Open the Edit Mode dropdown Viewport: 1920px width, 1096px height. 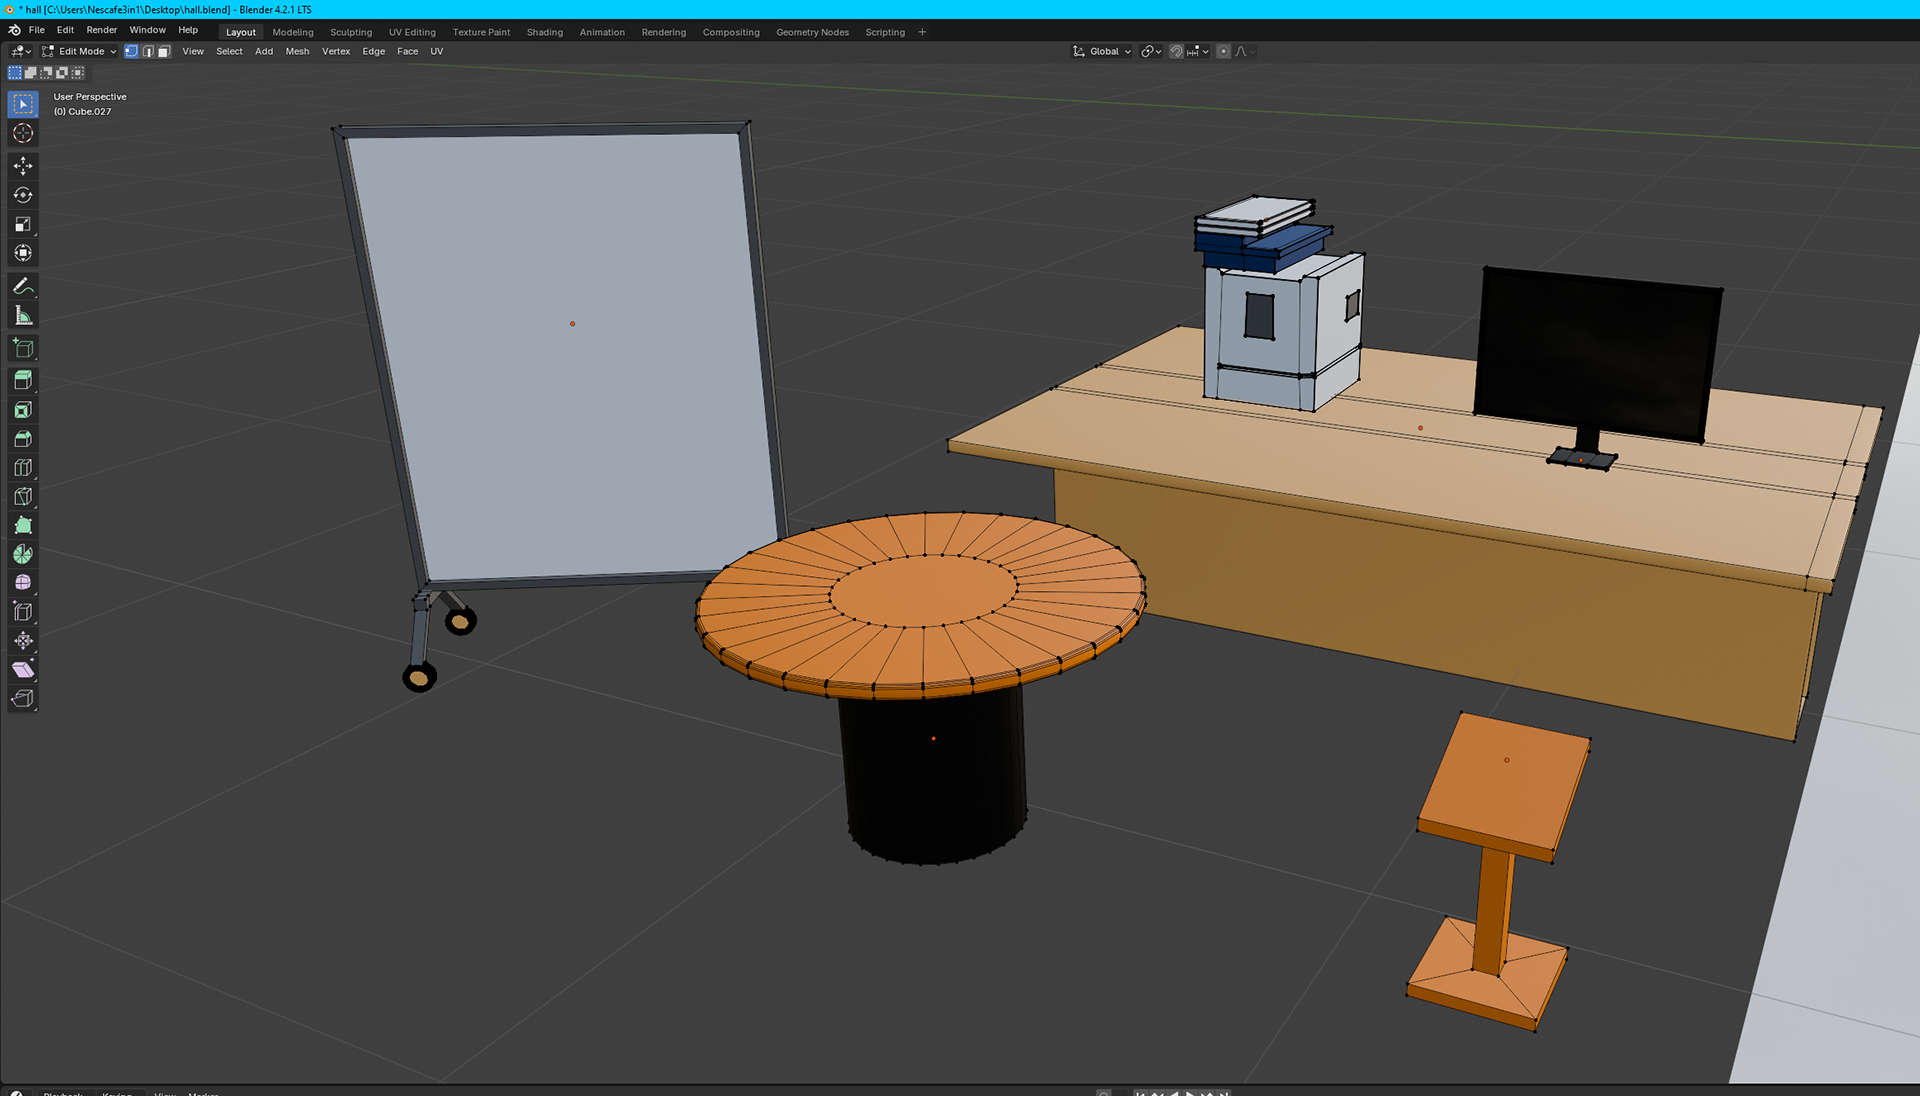(x=80, y=51)
